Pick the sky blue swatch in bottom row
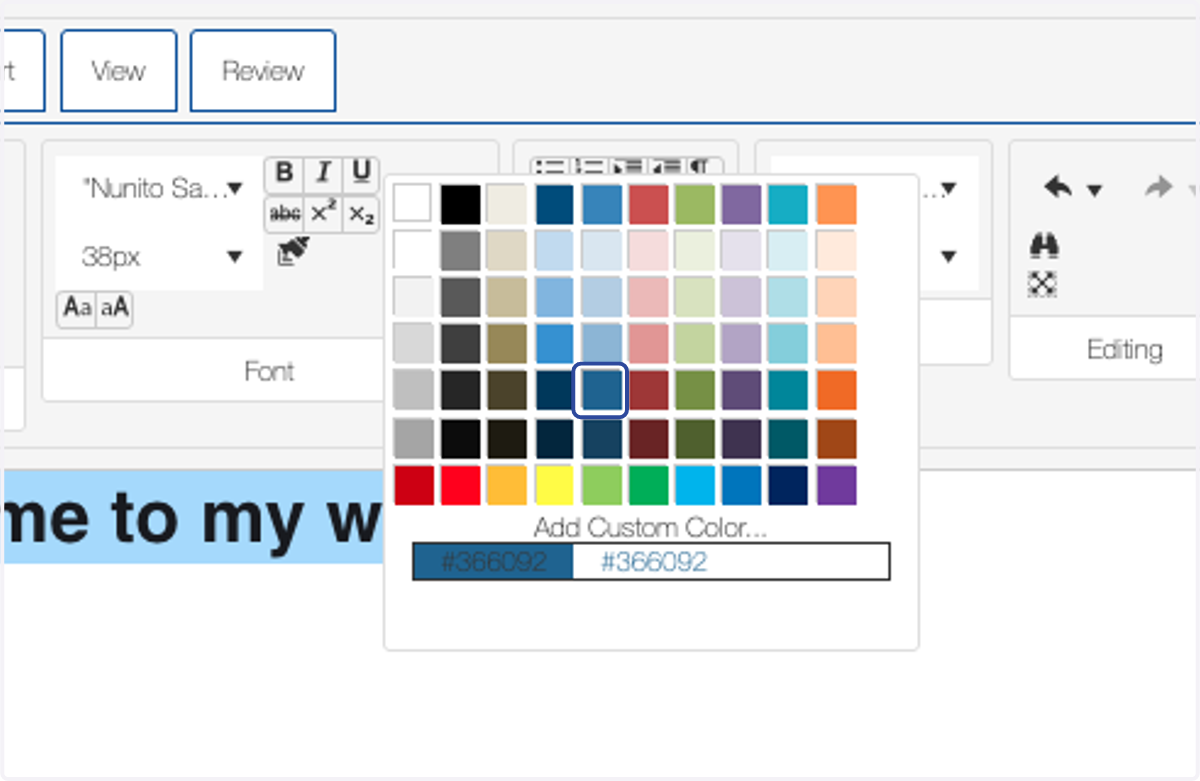 [x=695, y=485]
